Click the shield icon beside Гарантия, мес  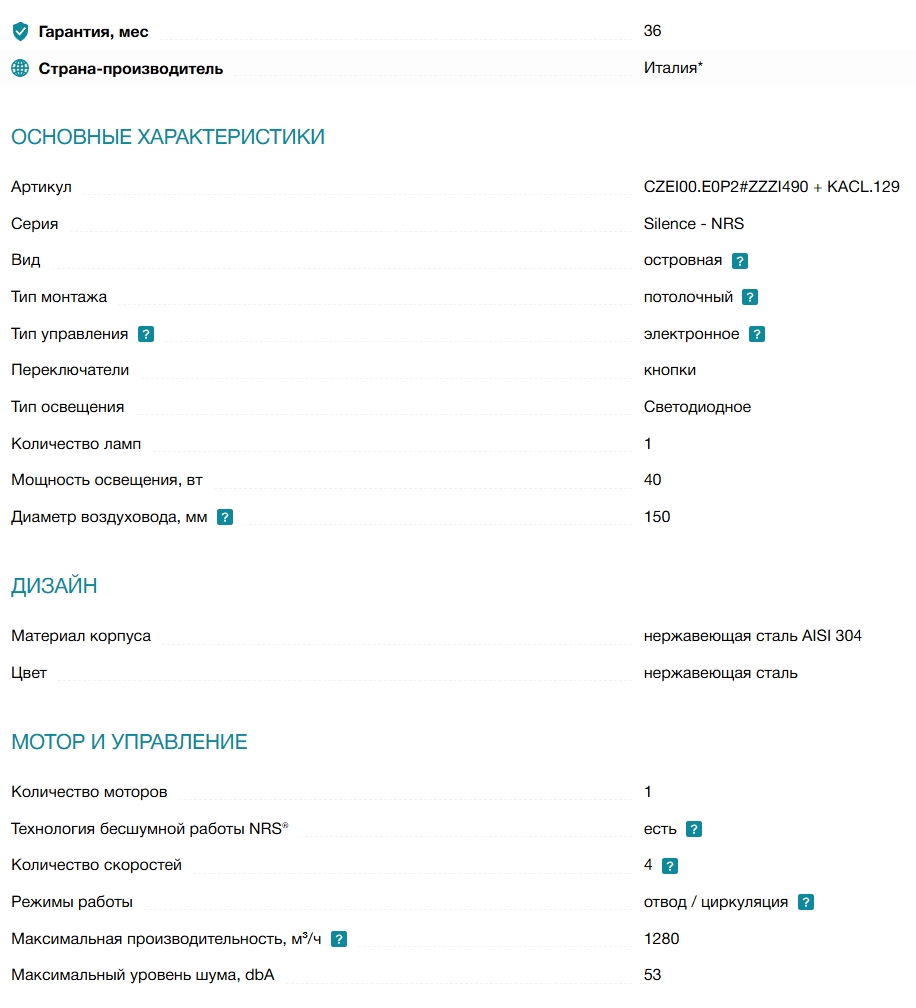(x=21, y=31)
